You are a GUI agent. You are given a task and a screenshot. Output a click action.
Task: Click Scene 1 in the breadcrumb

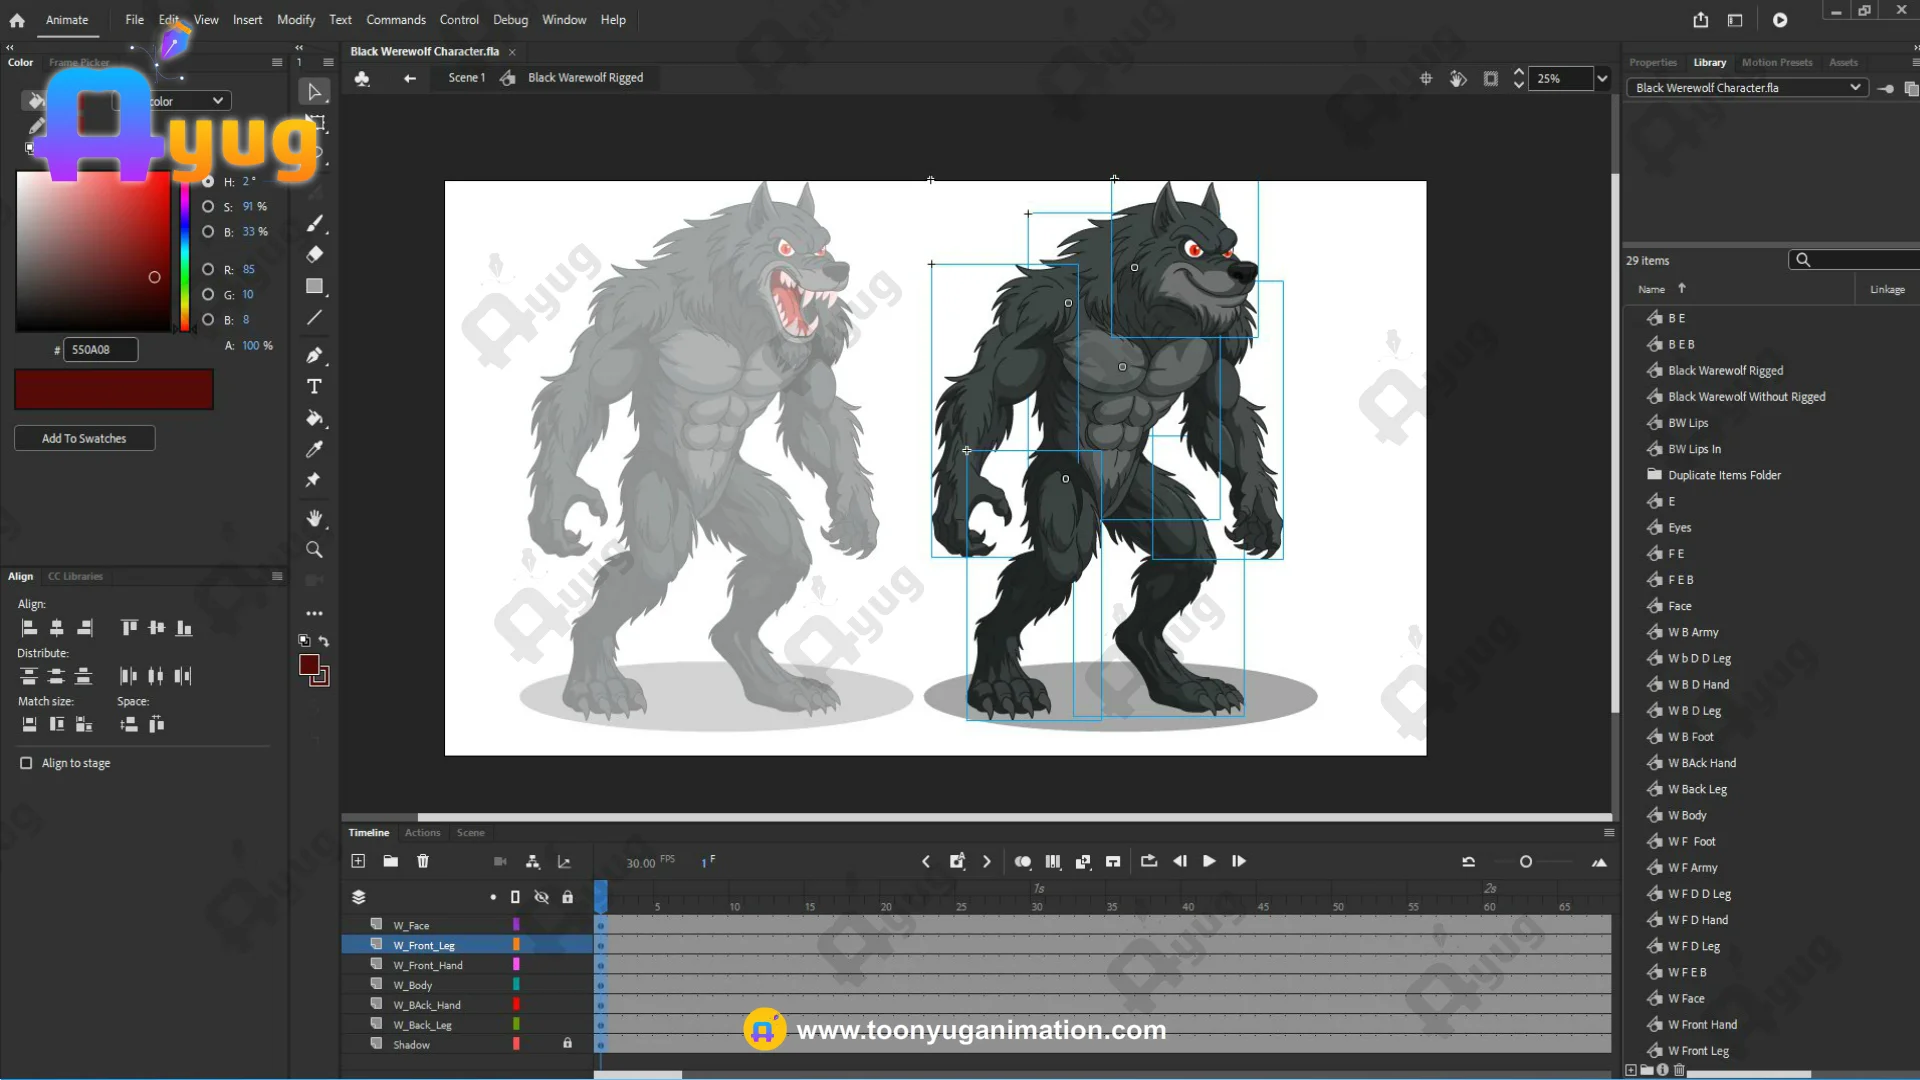[x=466, y=78]
